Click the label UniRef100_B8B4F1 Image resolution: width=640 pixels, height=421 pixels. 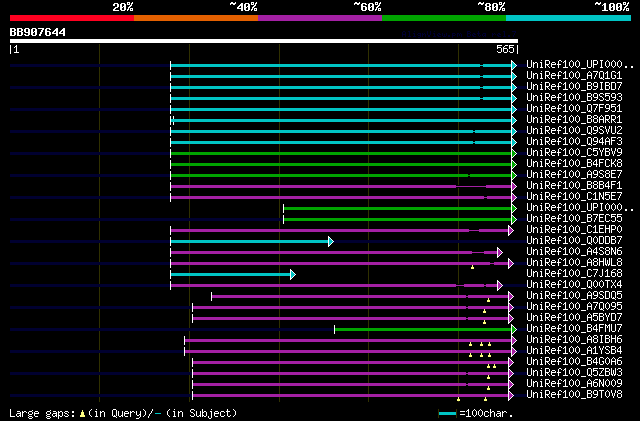pos(574,186)
